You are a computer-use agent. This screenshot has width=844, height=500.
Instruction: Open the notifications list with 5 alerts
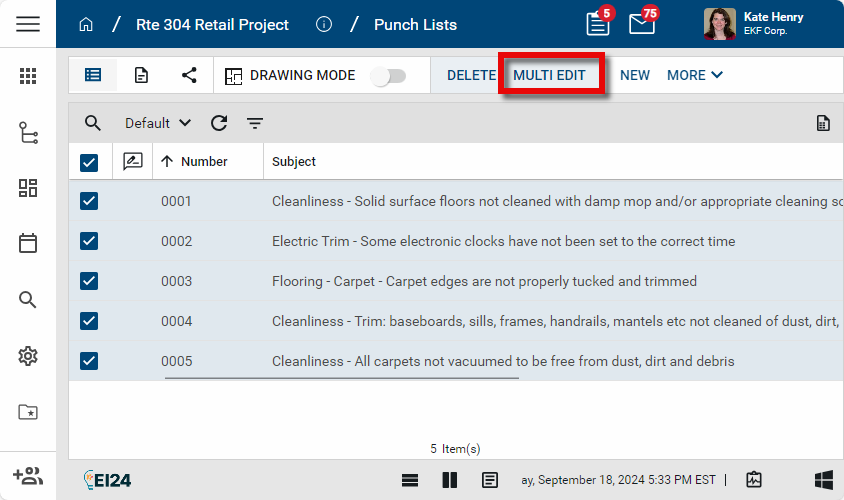pos(598,24)
